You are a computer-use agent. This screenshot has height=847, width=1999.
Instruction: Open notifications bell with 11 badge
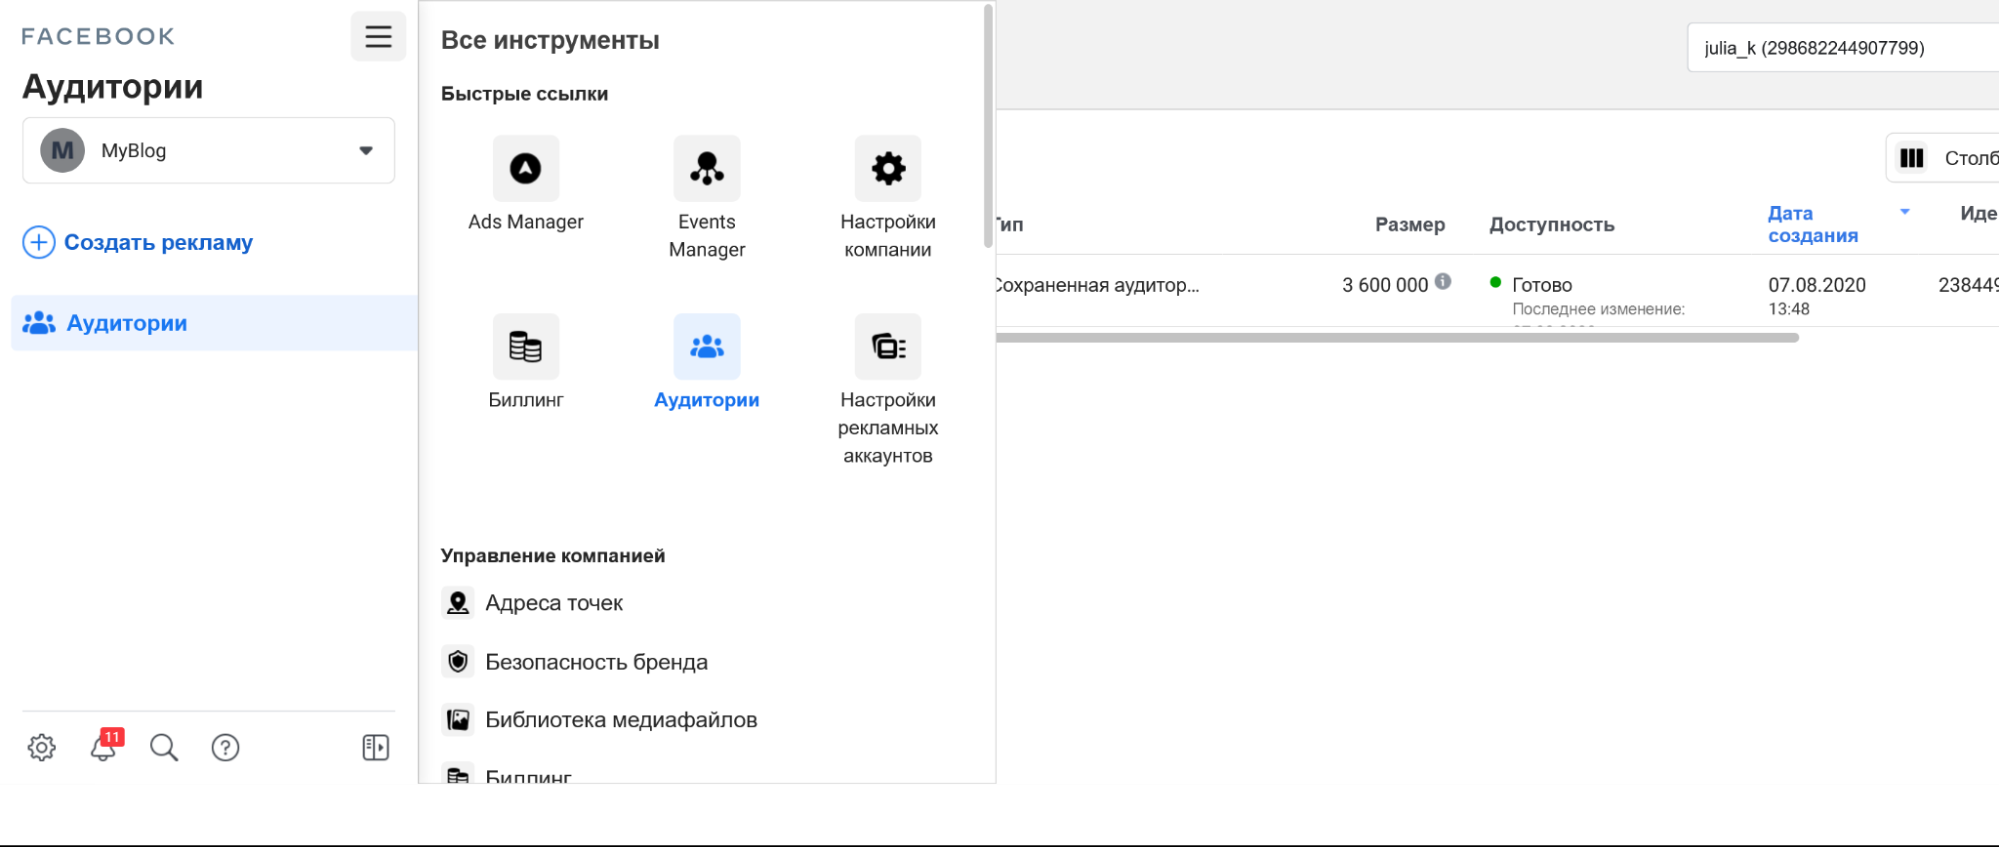(104, 746)
